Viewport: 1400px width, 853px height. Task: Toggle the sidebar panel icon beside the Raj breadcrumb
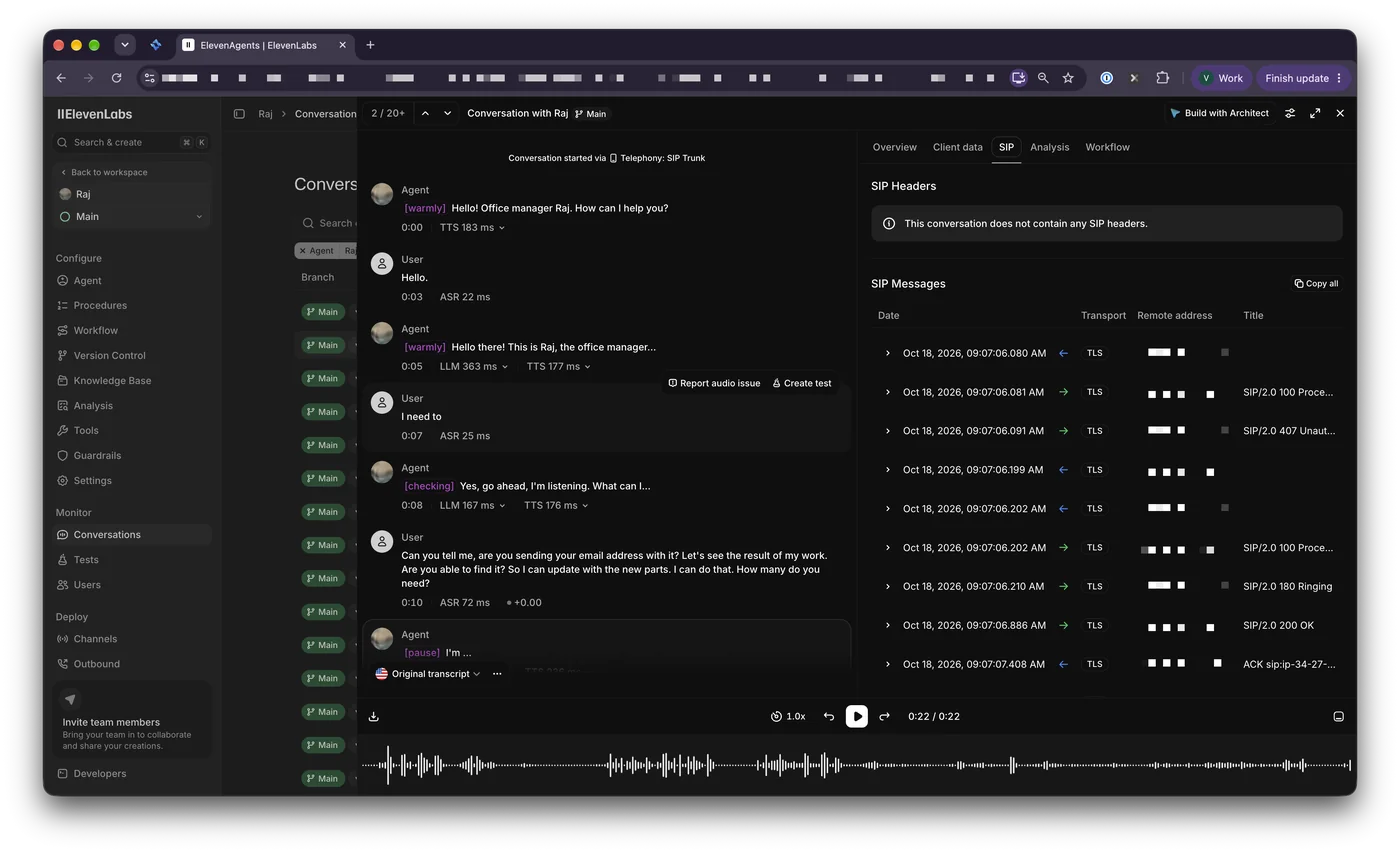[239, 114]
